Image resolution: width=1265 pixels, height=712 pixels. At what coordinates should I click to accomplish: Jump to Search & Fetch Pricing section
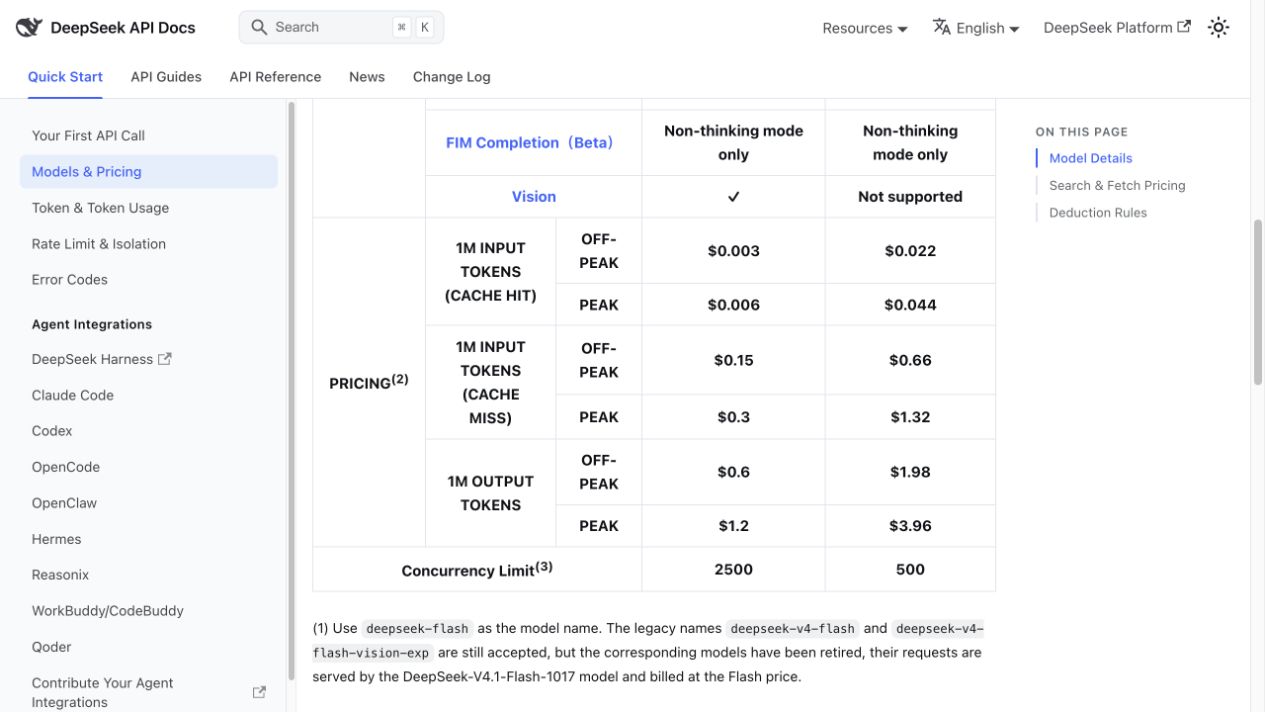[1117, 185]
